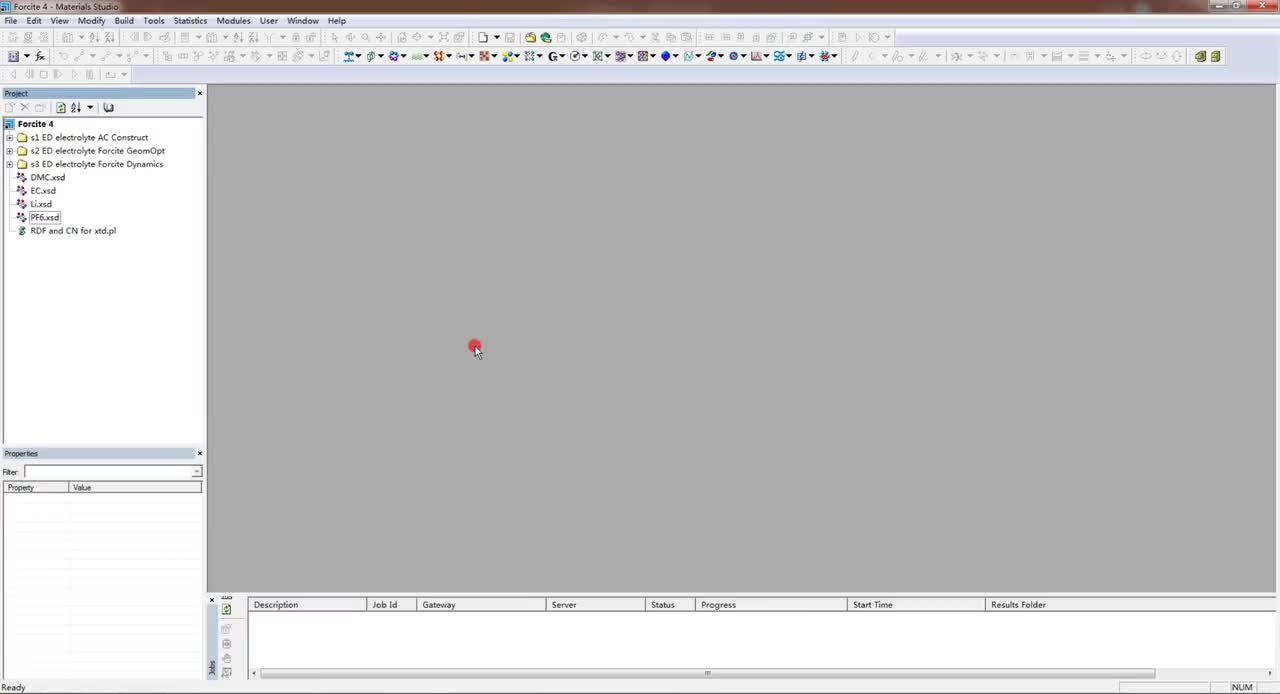This screenshot has height=694, width=1280.
Task: Expand s1 ED electrolyte AC Construct folder
Action: click(10, 137)
